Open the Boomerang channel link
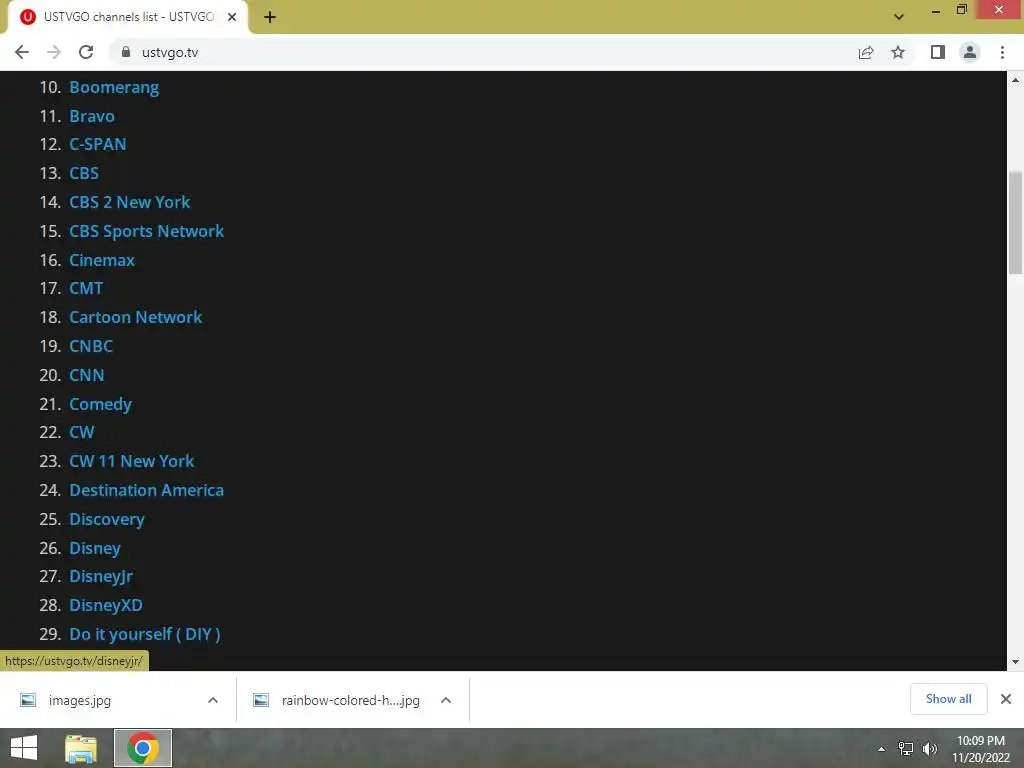Screen dimensions: 1024x768 [x=114, y=88]
